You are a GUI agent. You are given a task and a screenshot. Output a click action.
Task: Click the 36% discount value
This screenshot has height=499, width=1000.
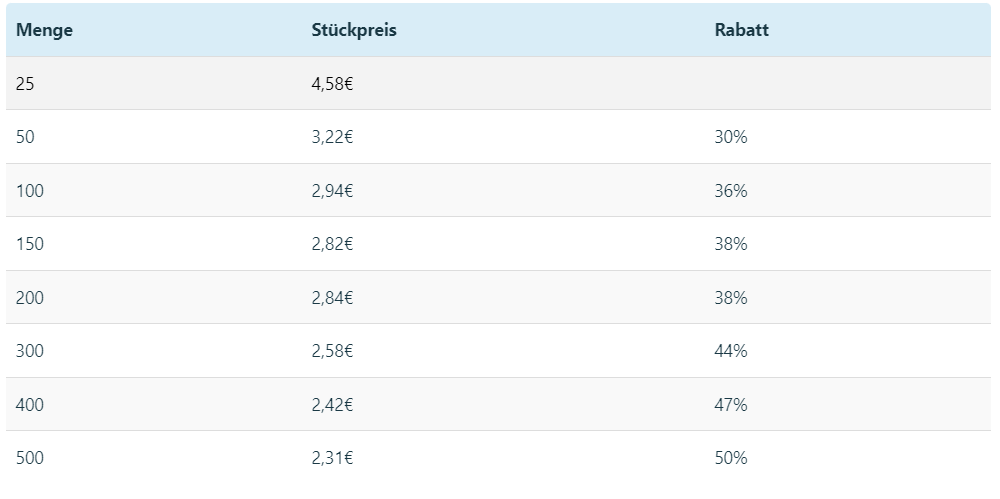click(731, 190)
